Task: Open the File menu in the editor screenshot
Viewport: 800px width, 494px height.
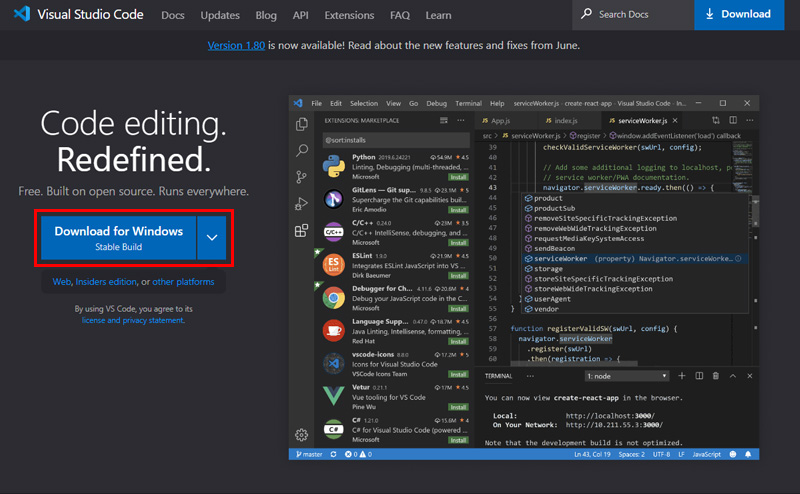Action: tap(316, 104)
